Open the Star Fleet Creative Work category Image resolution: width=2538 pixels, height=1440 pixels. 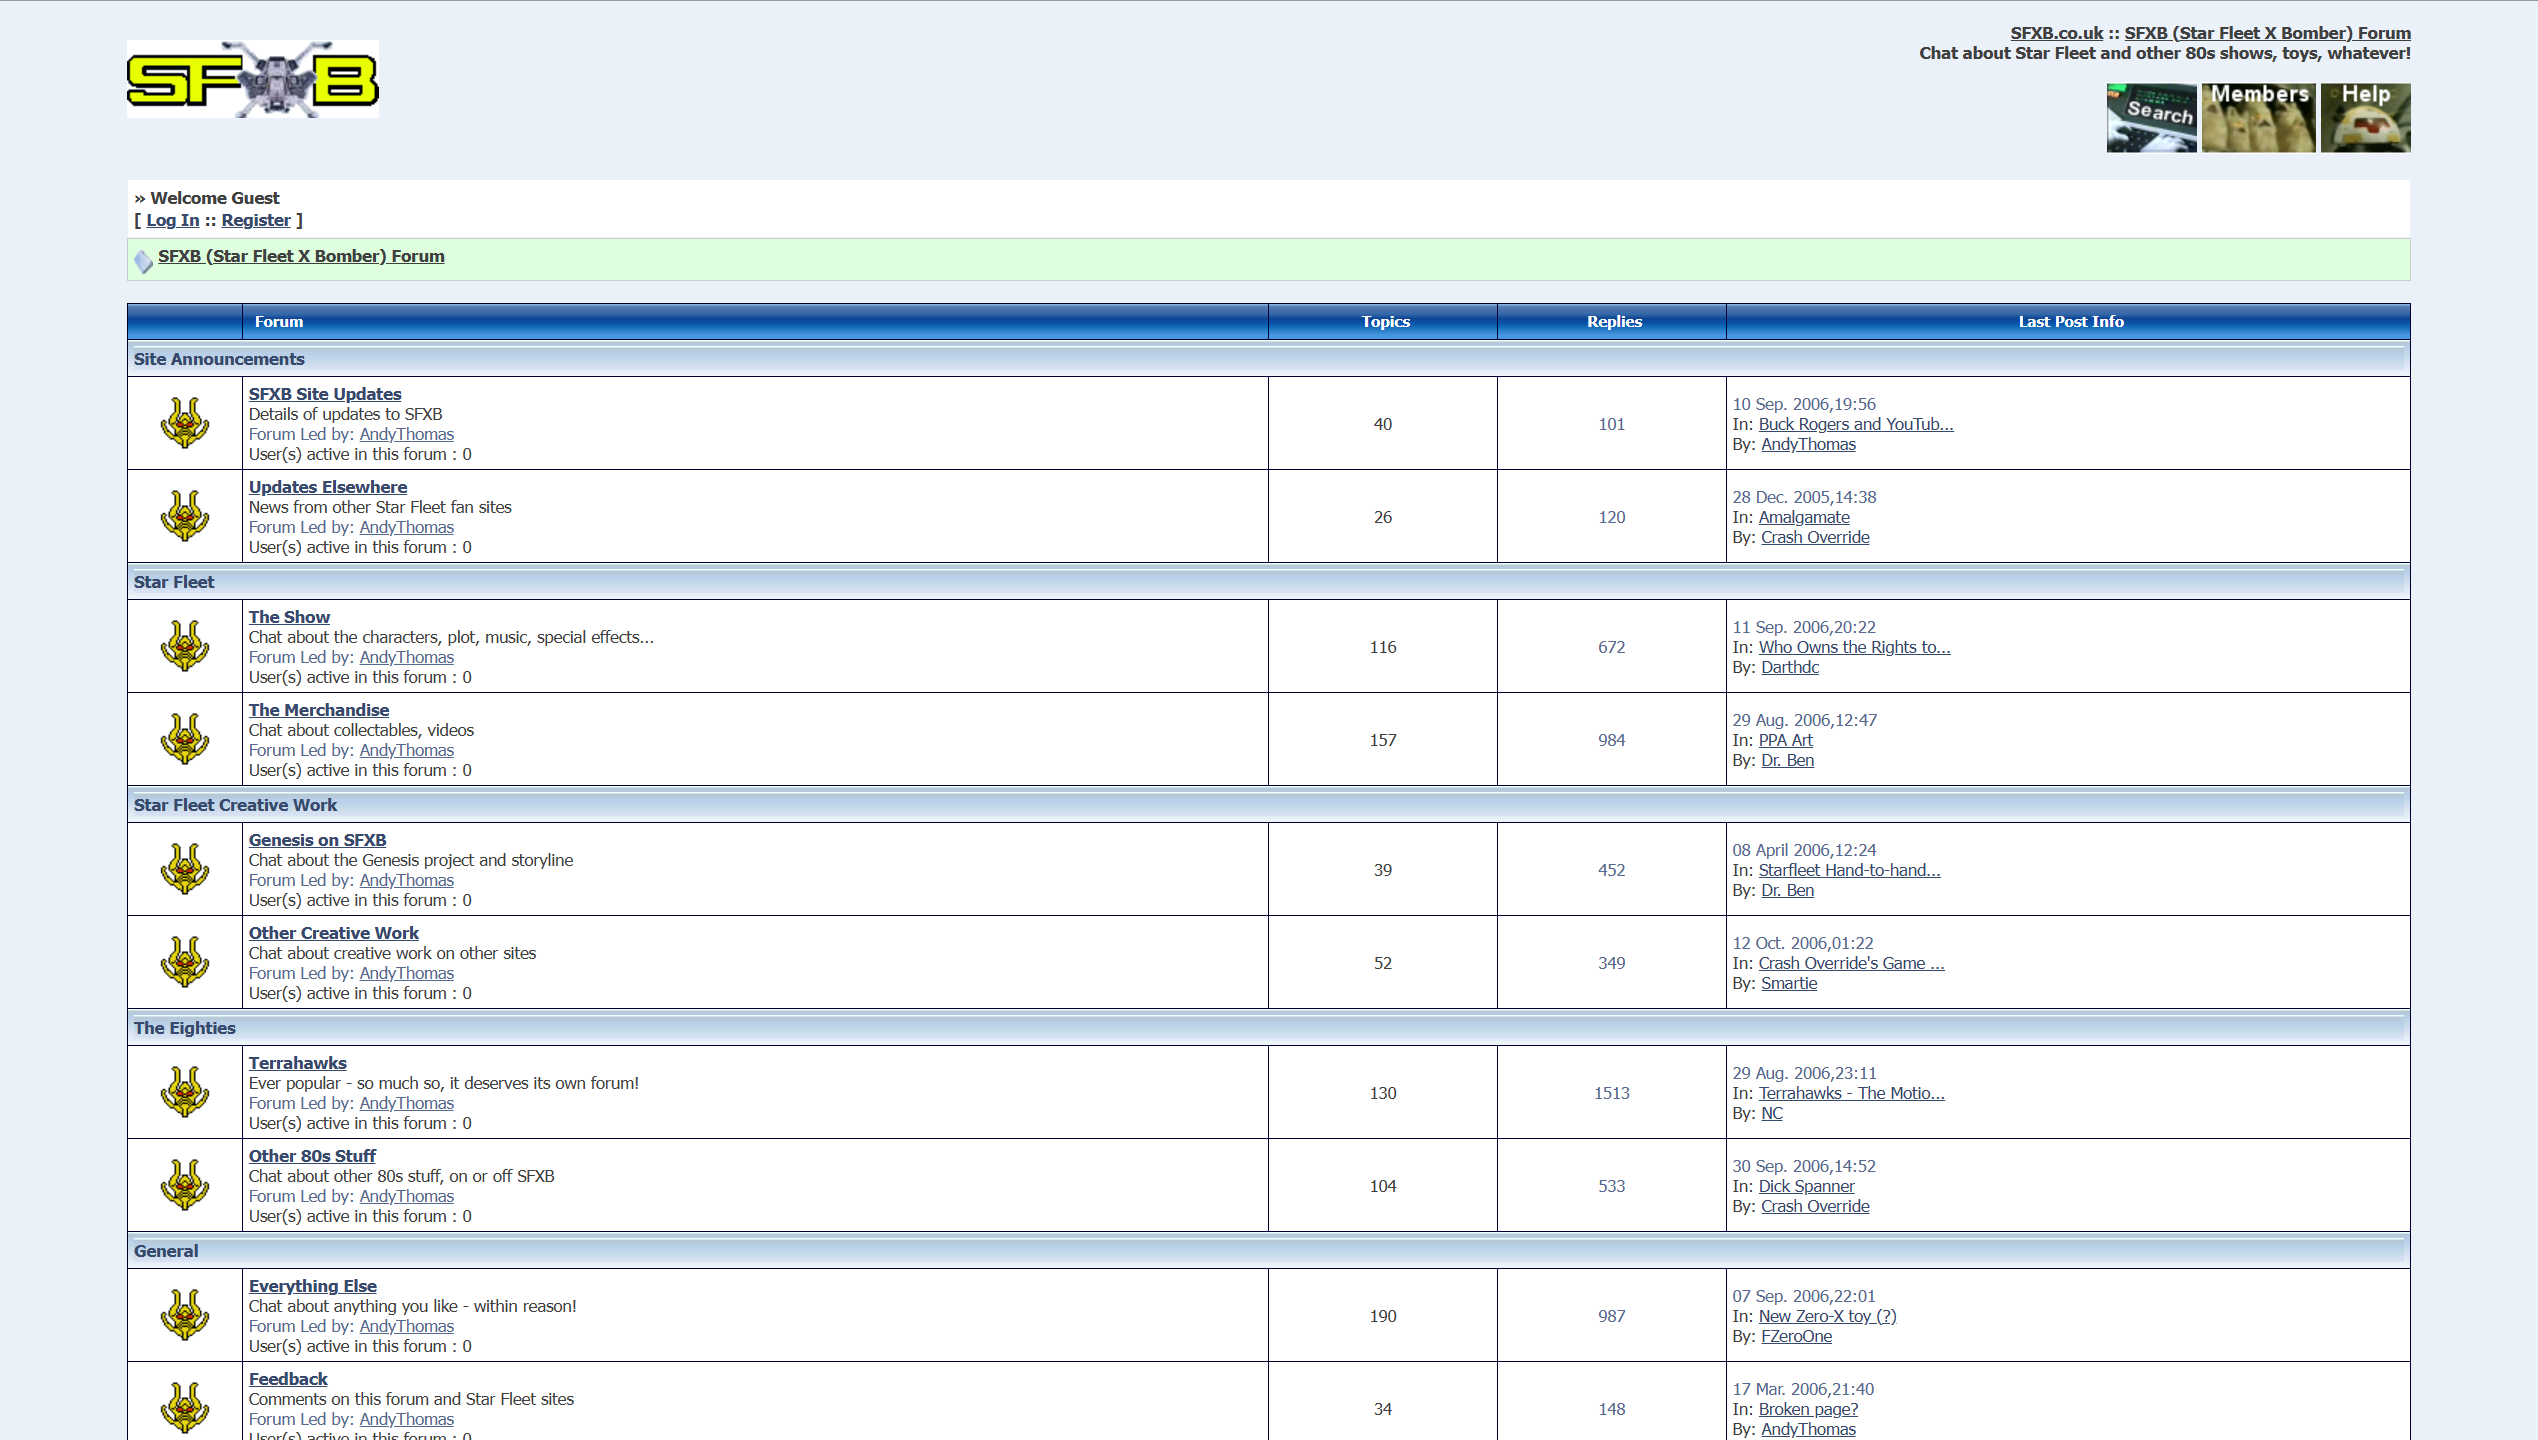(235, 805)
